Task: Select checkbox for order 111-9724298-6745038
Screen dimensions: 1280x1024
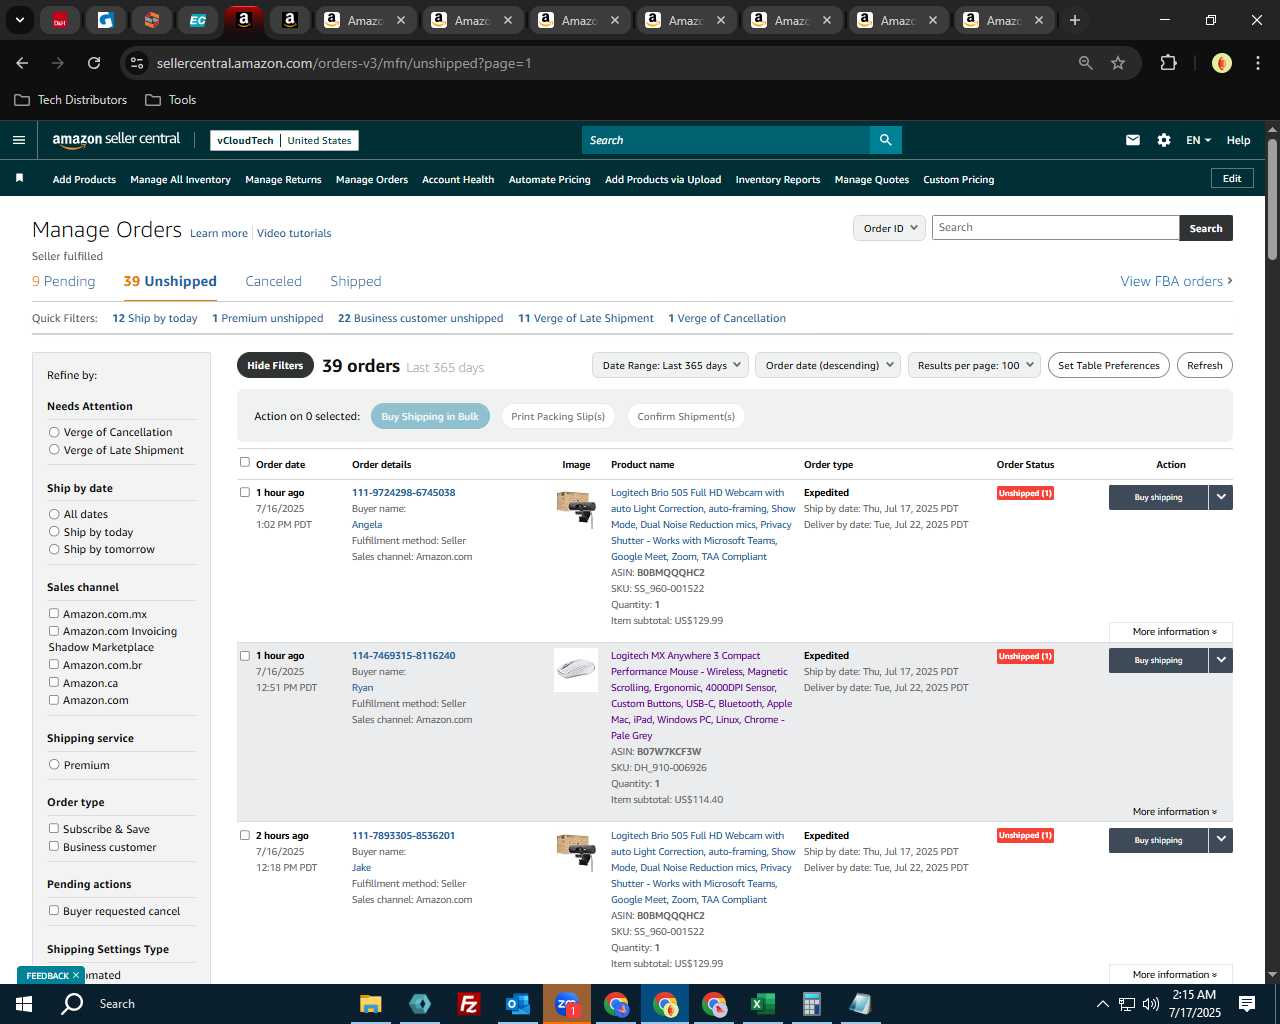Action: point(245,492)
